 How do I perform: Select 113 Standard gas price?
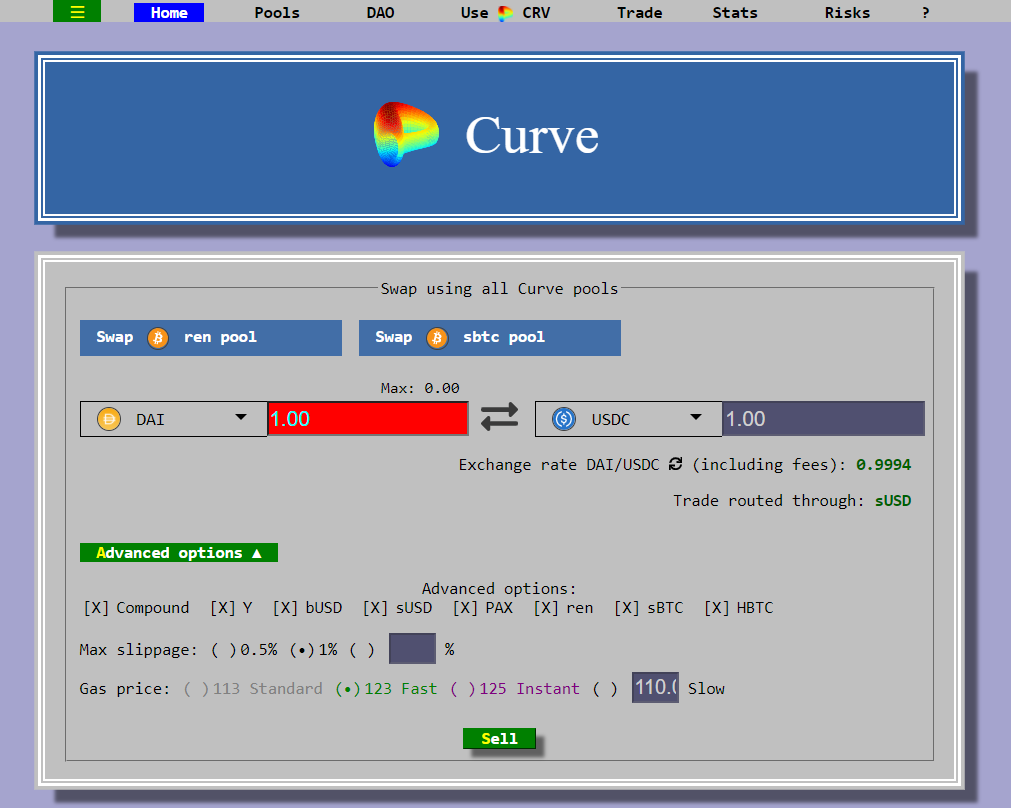tap(253, 689)
